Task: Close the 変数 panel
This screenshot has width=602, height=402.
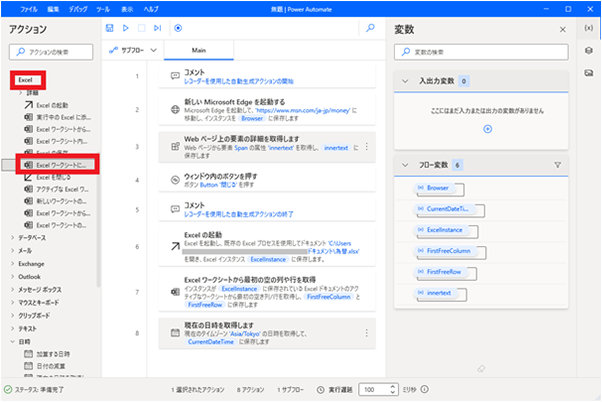Action: pos(562,30)
